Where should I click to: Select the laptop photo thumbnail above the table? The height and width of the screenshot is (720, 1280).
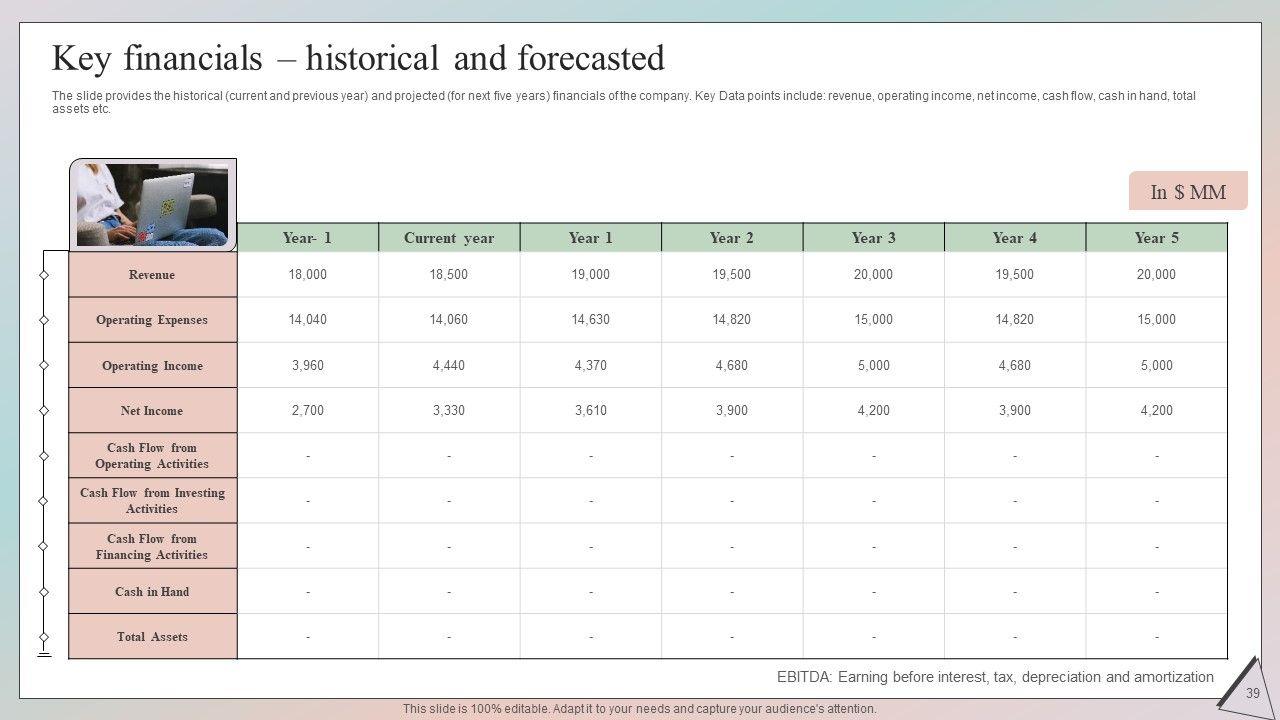coord(152,204)
